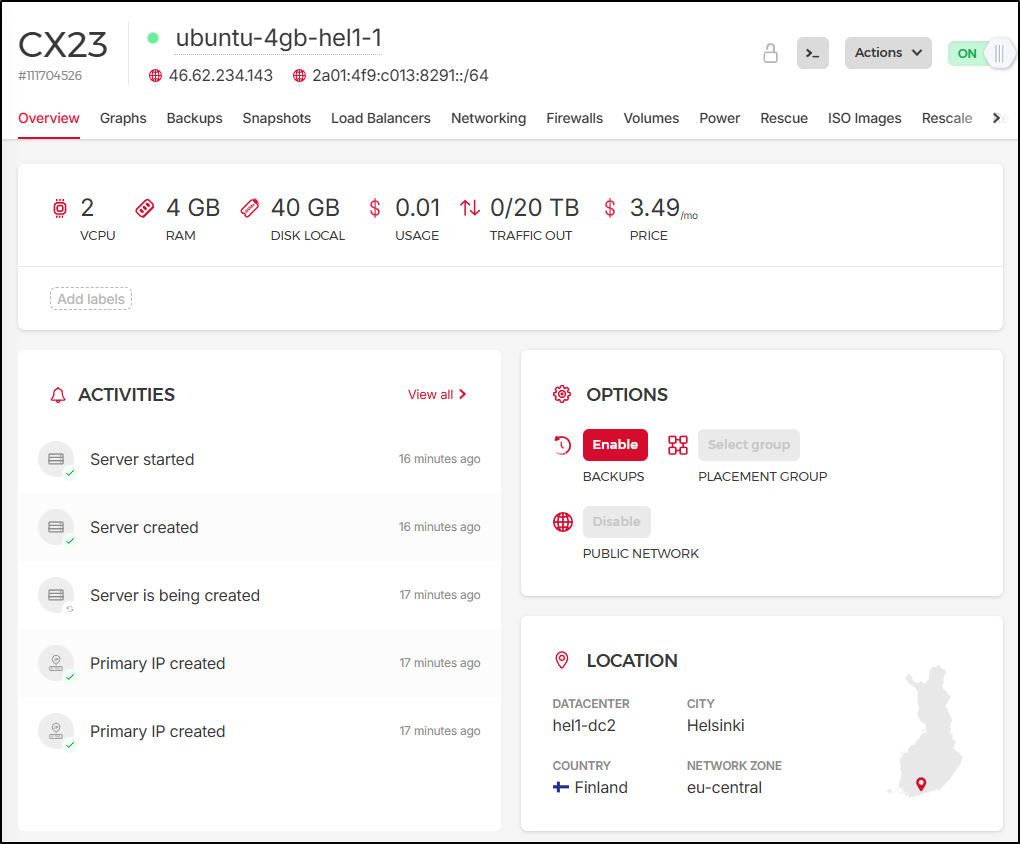Open the Select group placement dropdown
1020x844 pixels.
tap(748, 445)
